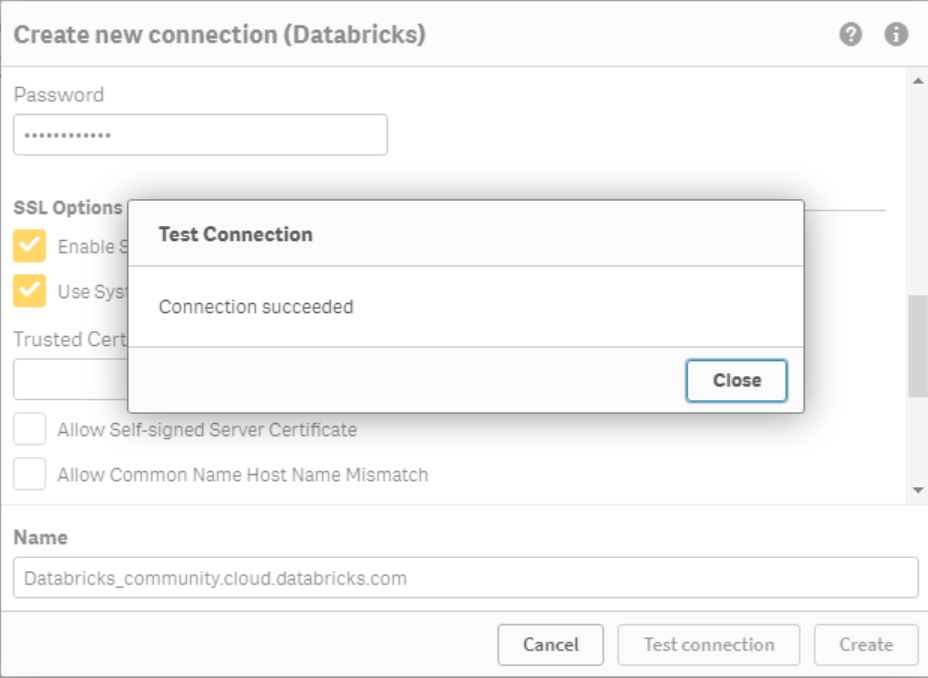Image resolution: width=928 pixels, height=678 pixels.
Task: Click the scroll down arrow
Action: point(918,490)
